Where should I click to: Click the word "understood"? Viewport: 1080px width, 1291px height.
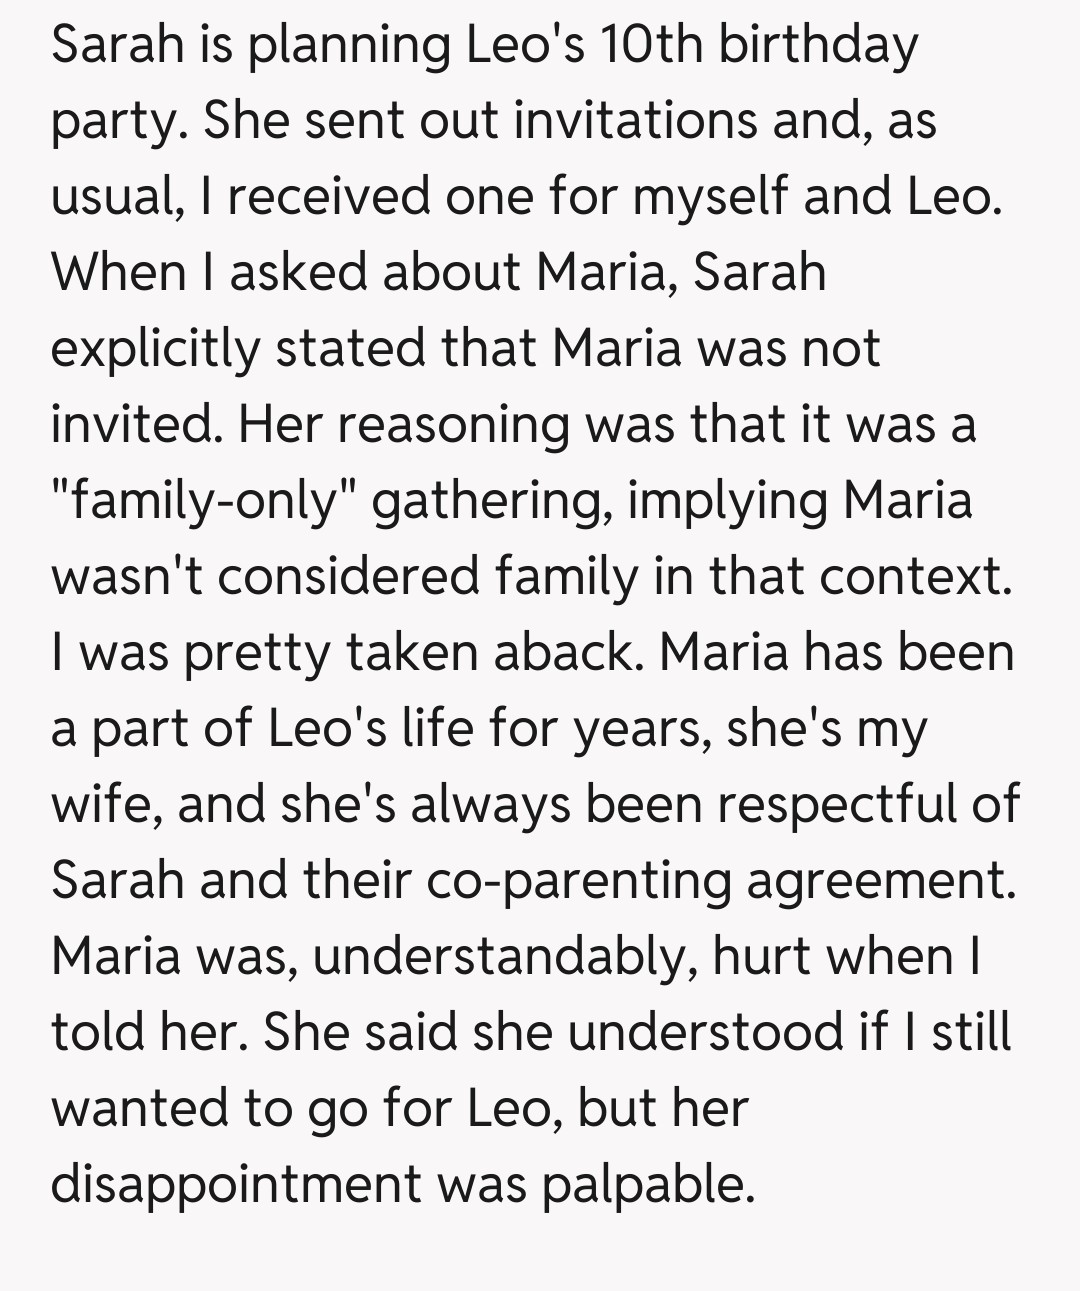click(705, 1033)
